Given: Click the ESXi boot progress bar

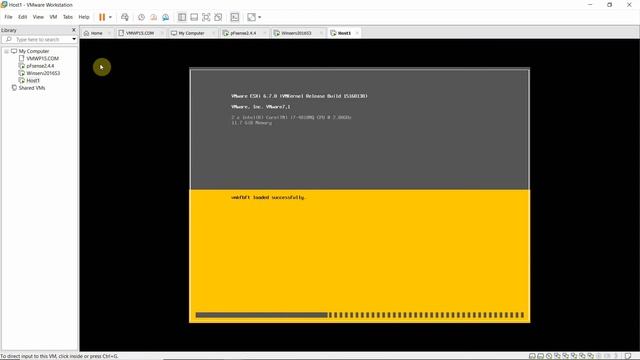Looking at the screenshot, I should [360, 315].
